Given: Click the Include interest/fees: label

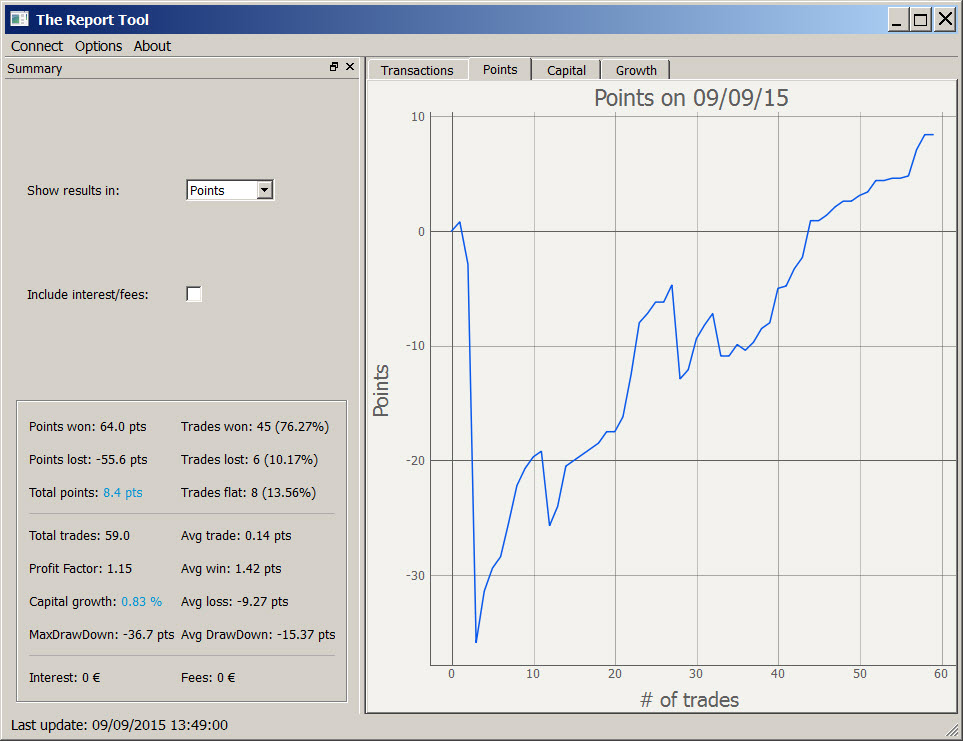Looking at the screenshot, I should 88,295.
